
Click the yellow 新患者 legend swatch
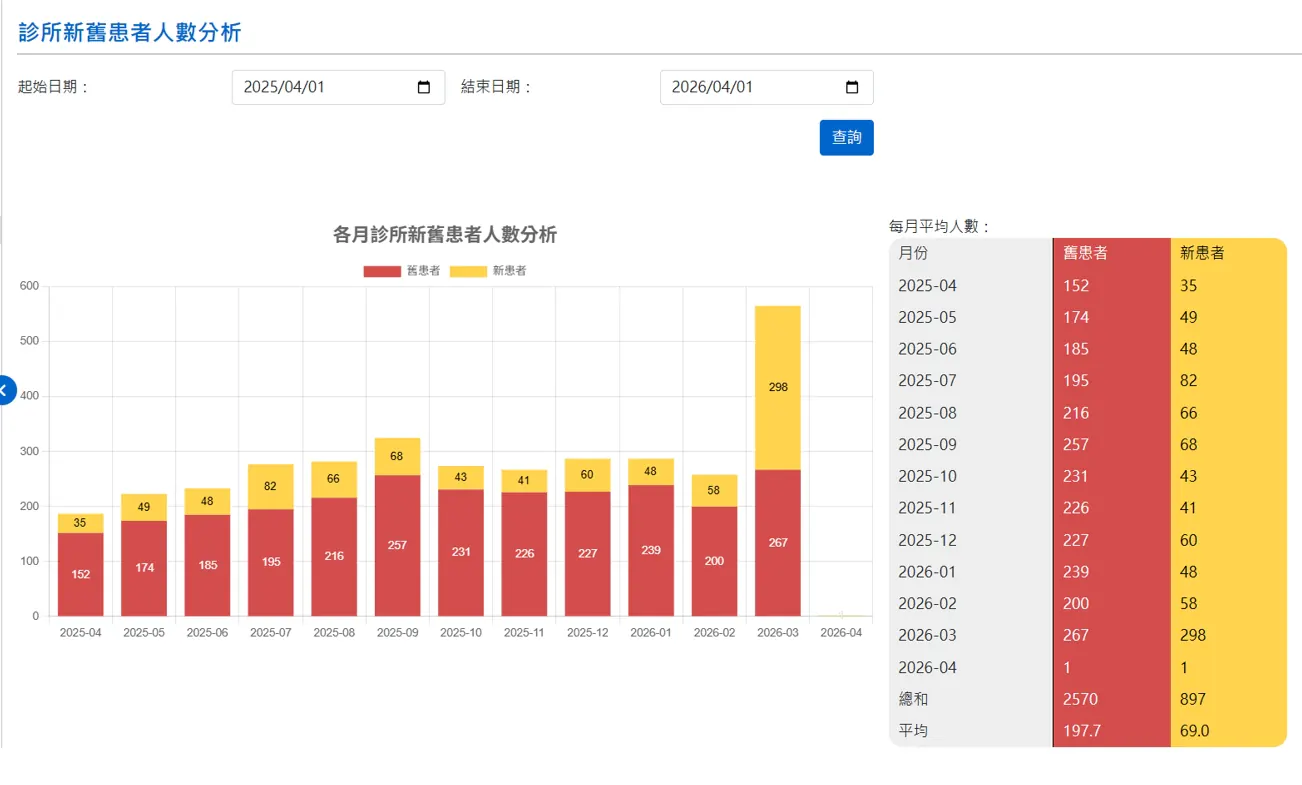469,271
